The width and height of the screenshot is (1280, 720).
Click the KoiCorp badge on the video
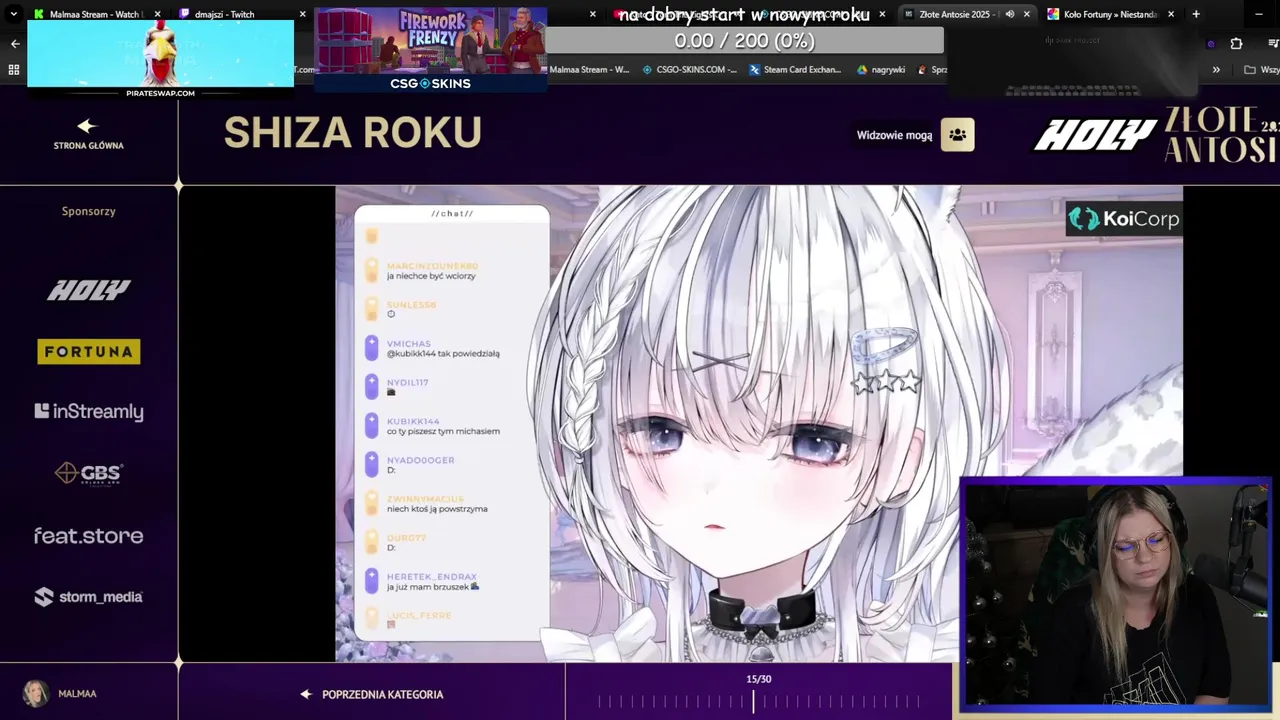coord(1124,219)
